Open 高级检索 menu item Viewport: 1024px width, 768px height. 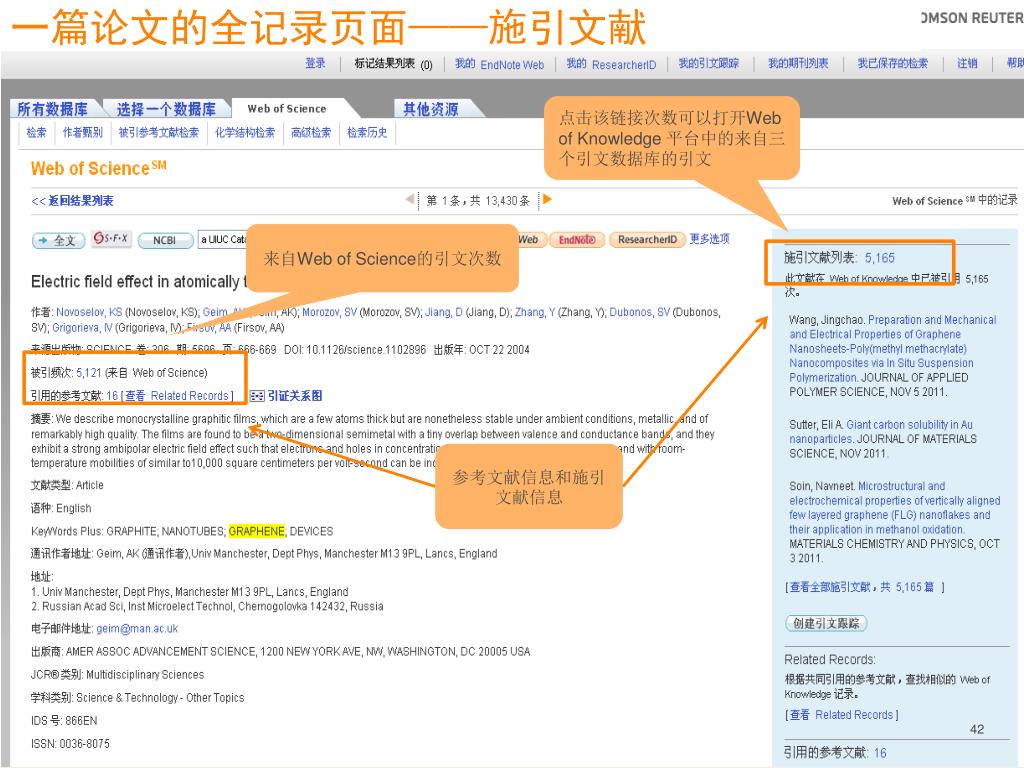[312, 133]
